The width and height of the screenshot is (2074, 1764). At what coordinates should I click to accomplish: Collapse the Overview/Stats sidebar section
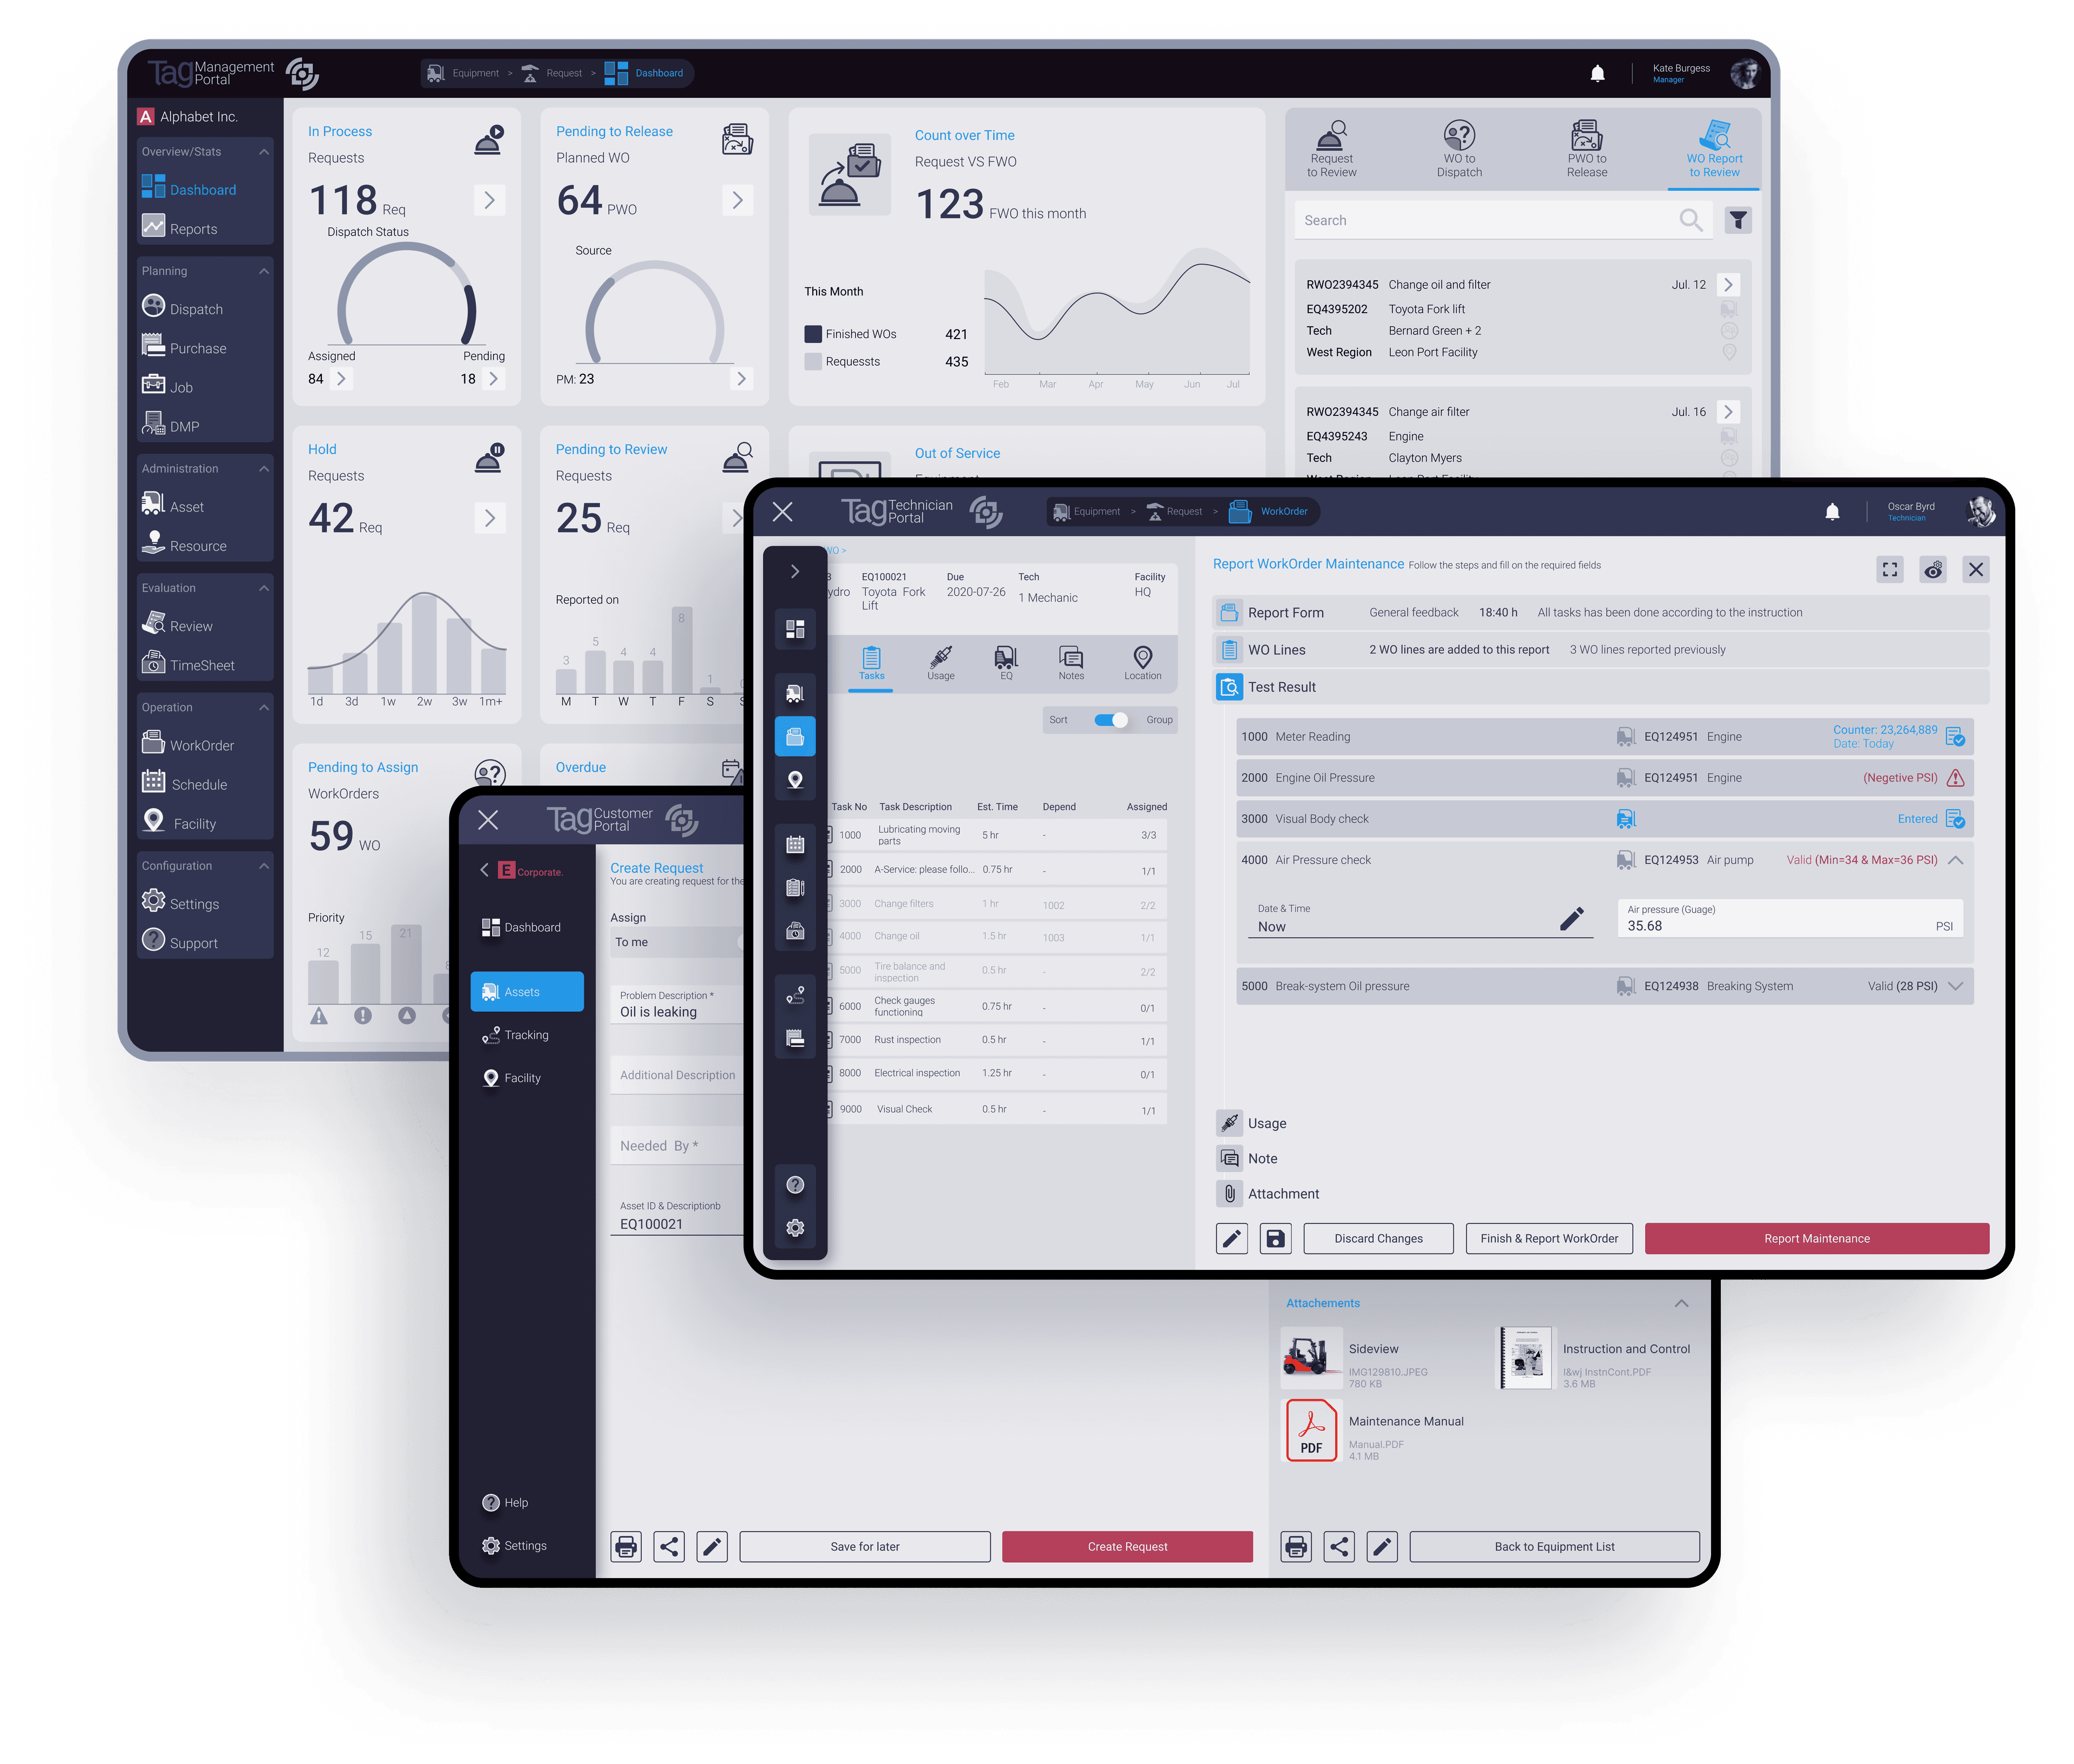(264, 152)
